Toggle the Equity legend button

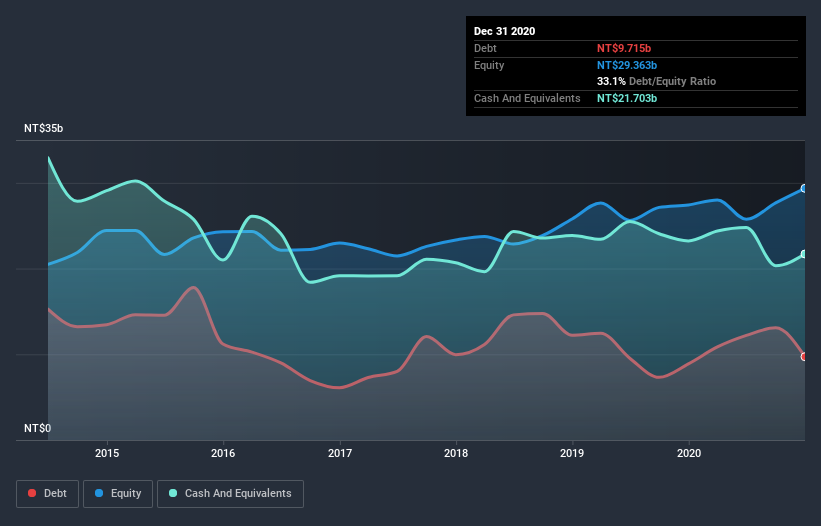coord(118,494)
